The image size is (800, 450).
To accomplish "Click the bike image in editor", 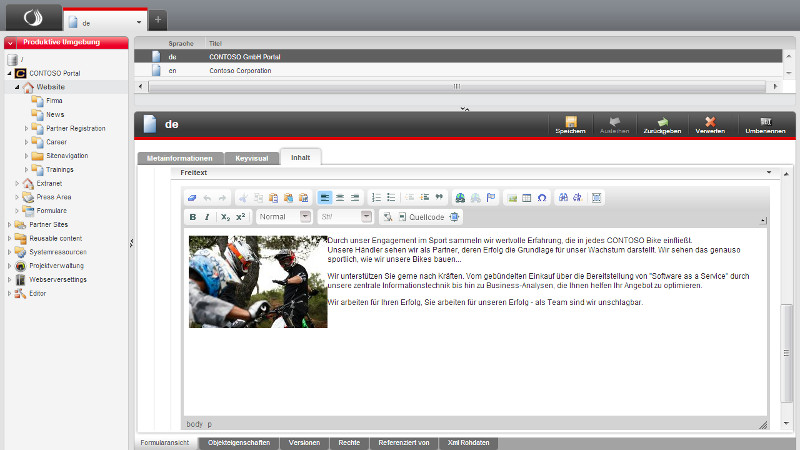I will [x=258, y=281].
